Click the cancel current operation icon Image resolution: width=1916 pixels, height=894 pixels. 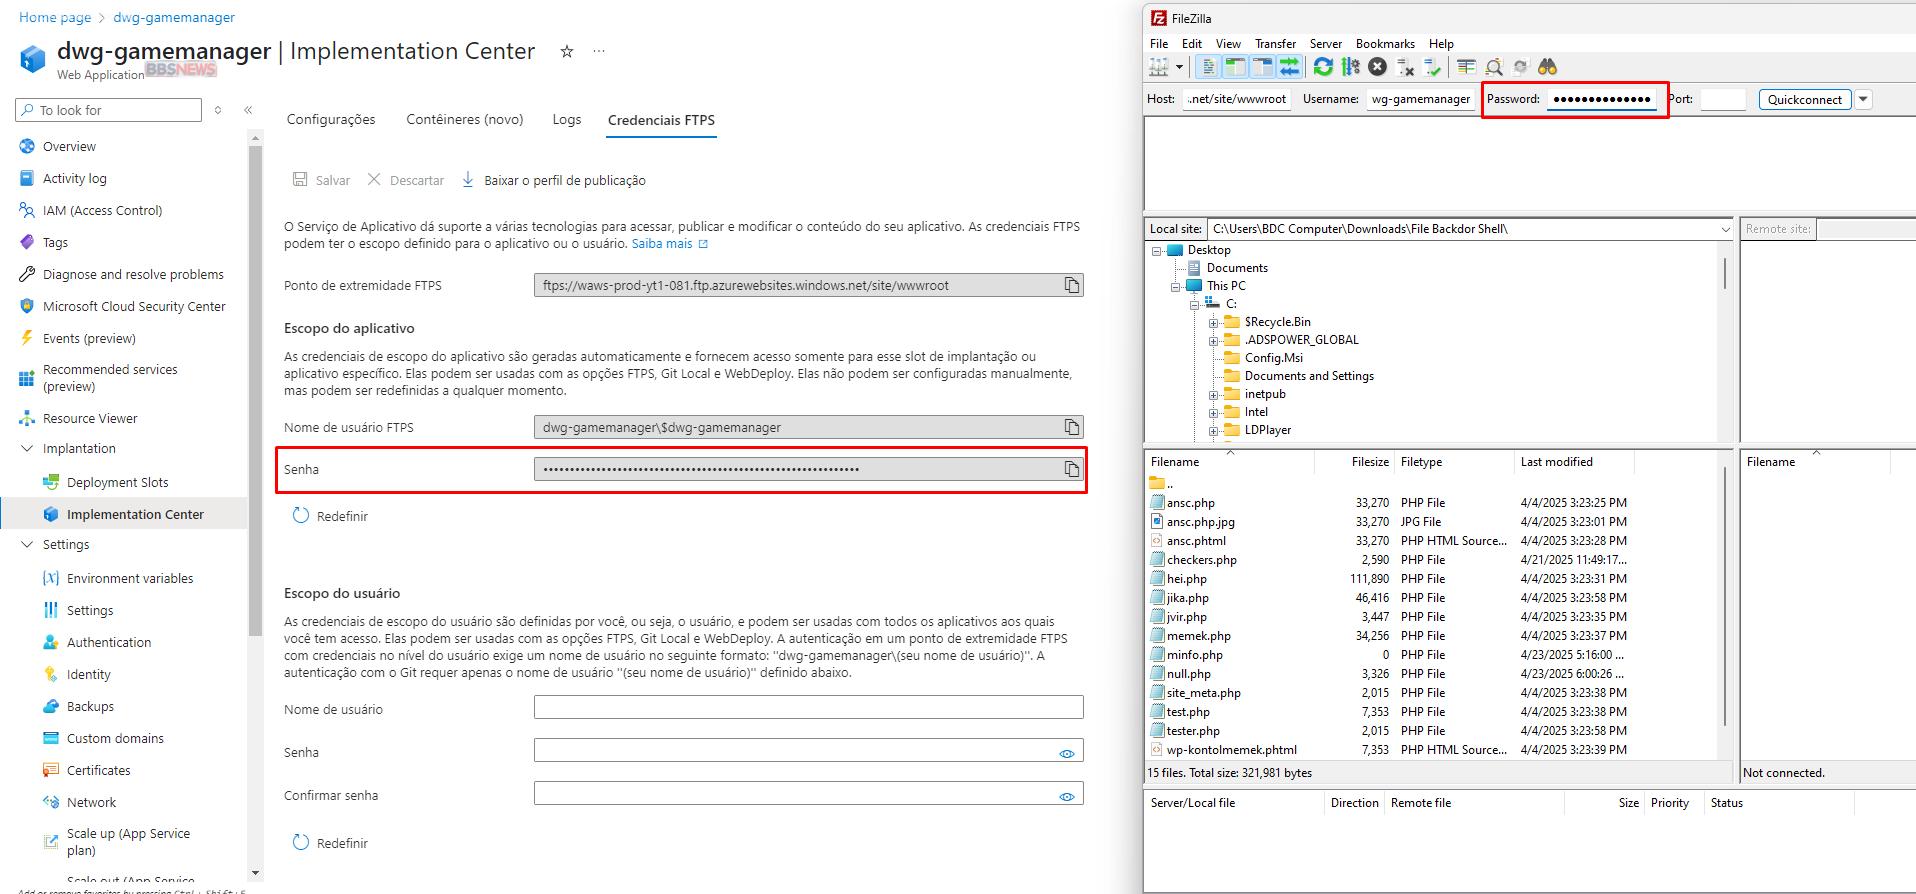tap(1378, 67)
